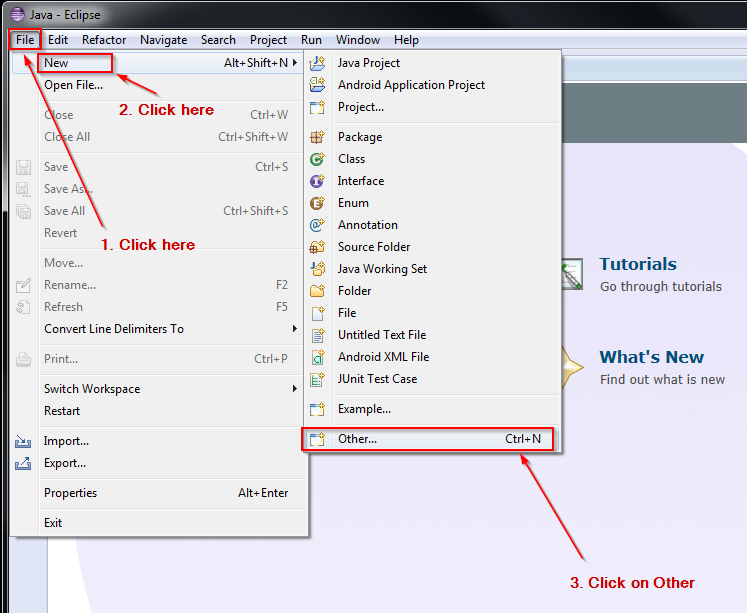Viewport: 747px width, 613px height.
Task: Click the green Class icon
Action: (x=317, y=159)
